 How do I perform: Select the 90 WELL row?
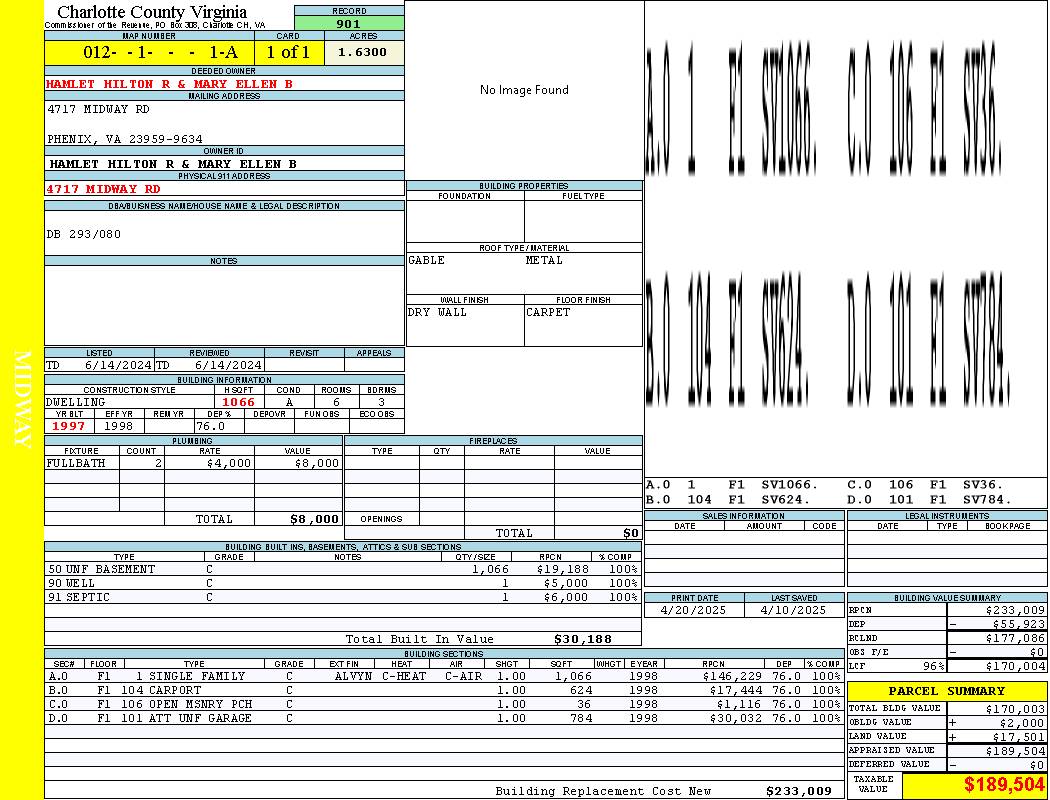pyautogui.click(x=342, y=584)
